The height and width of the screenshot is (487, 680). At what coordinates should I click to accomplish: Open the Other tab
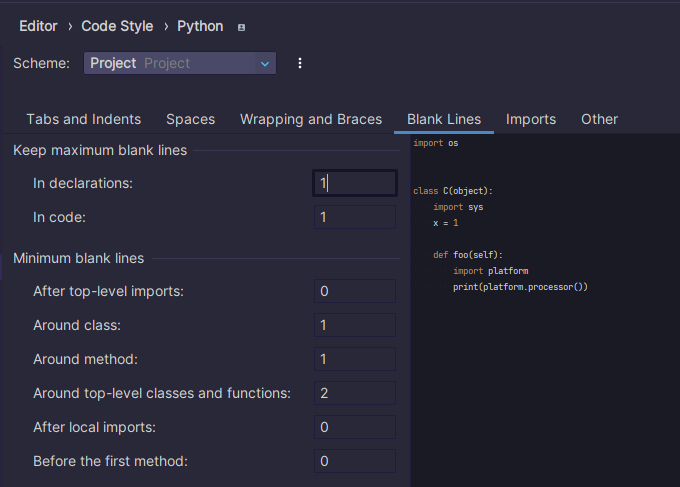599,119
